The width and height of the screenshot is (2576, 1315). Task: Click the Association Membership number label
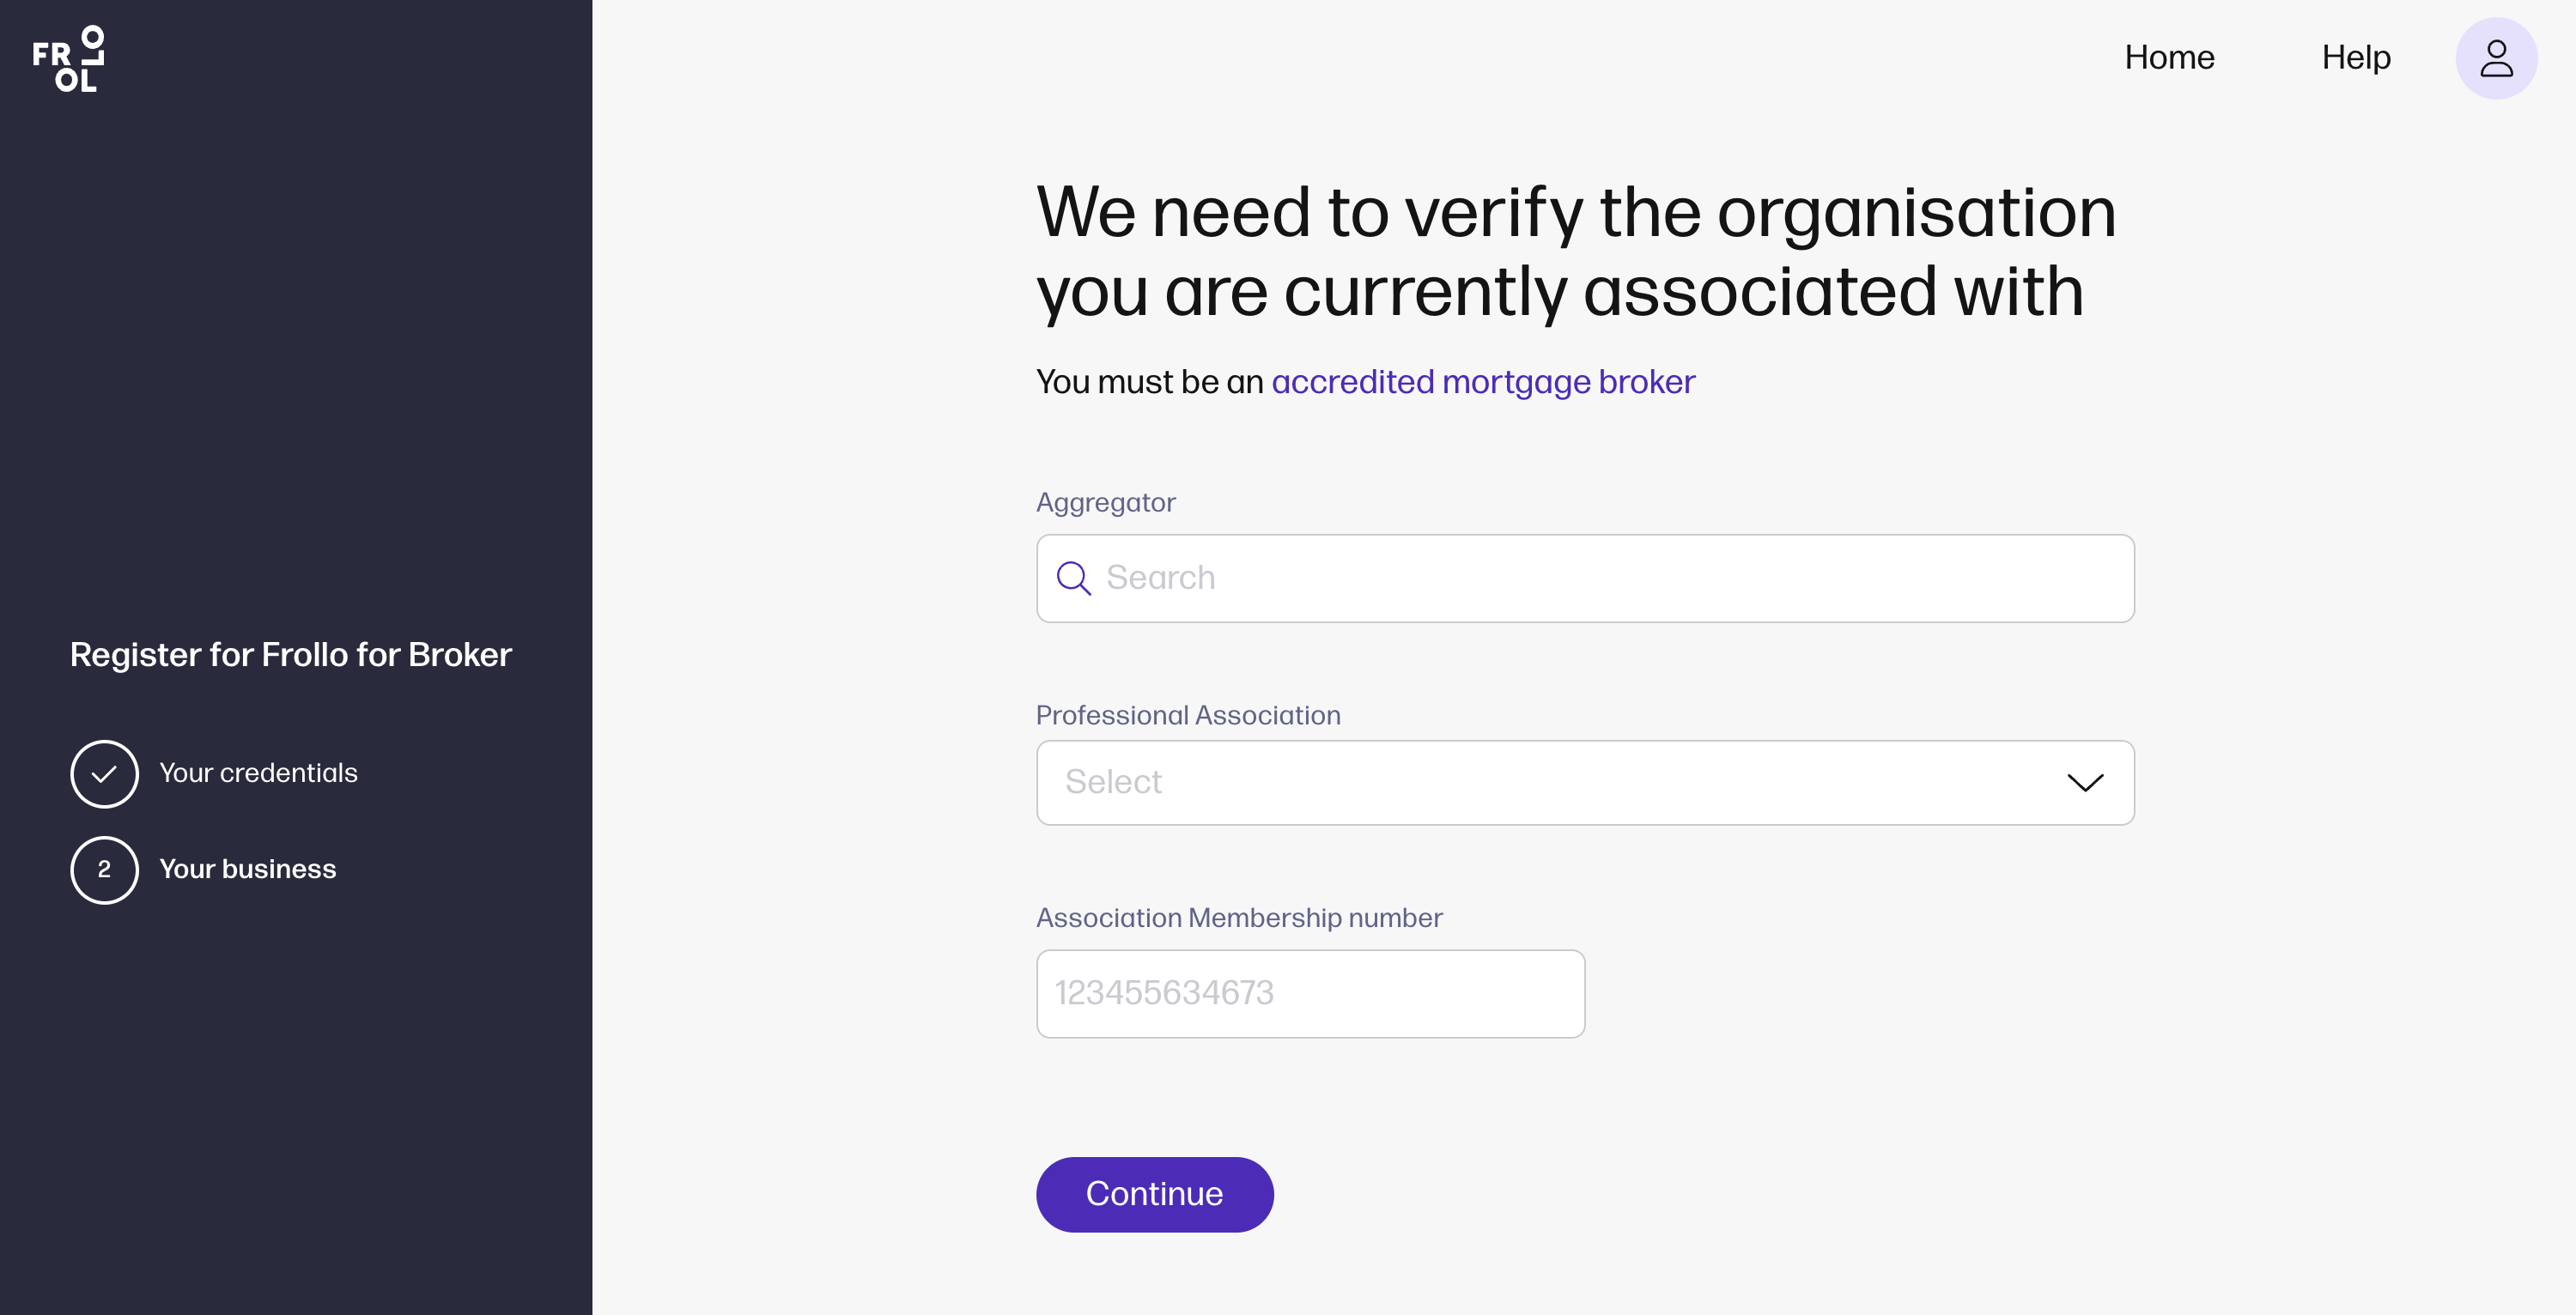tap(1239, 917)
